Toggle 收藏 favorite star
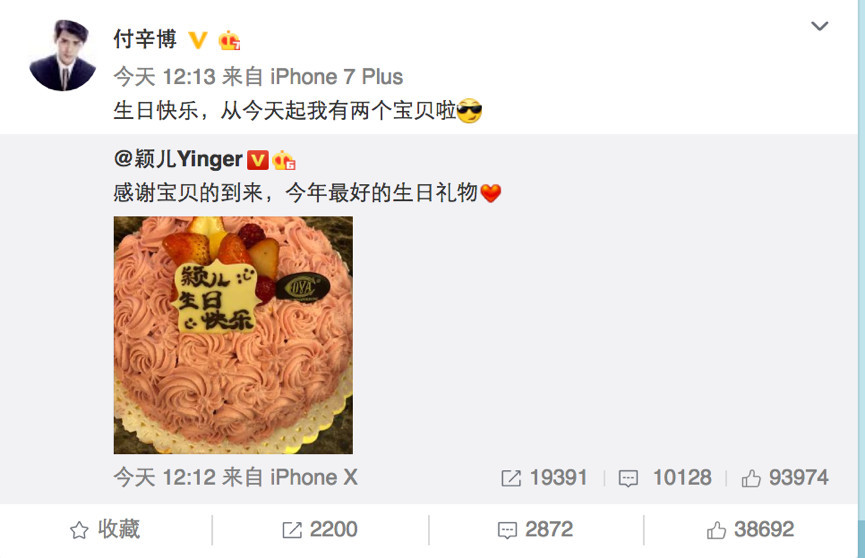This screenshot has height=558, width=865. point(105,529)
